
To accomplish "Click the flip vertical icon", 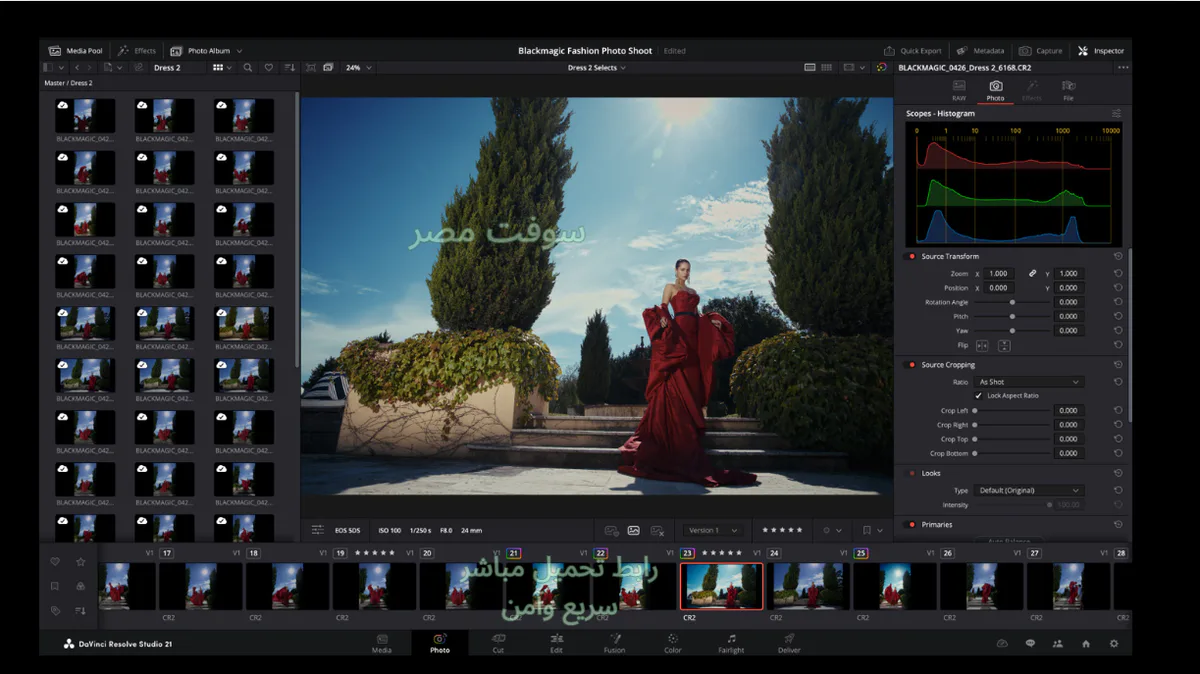I will pos(1004,346).
